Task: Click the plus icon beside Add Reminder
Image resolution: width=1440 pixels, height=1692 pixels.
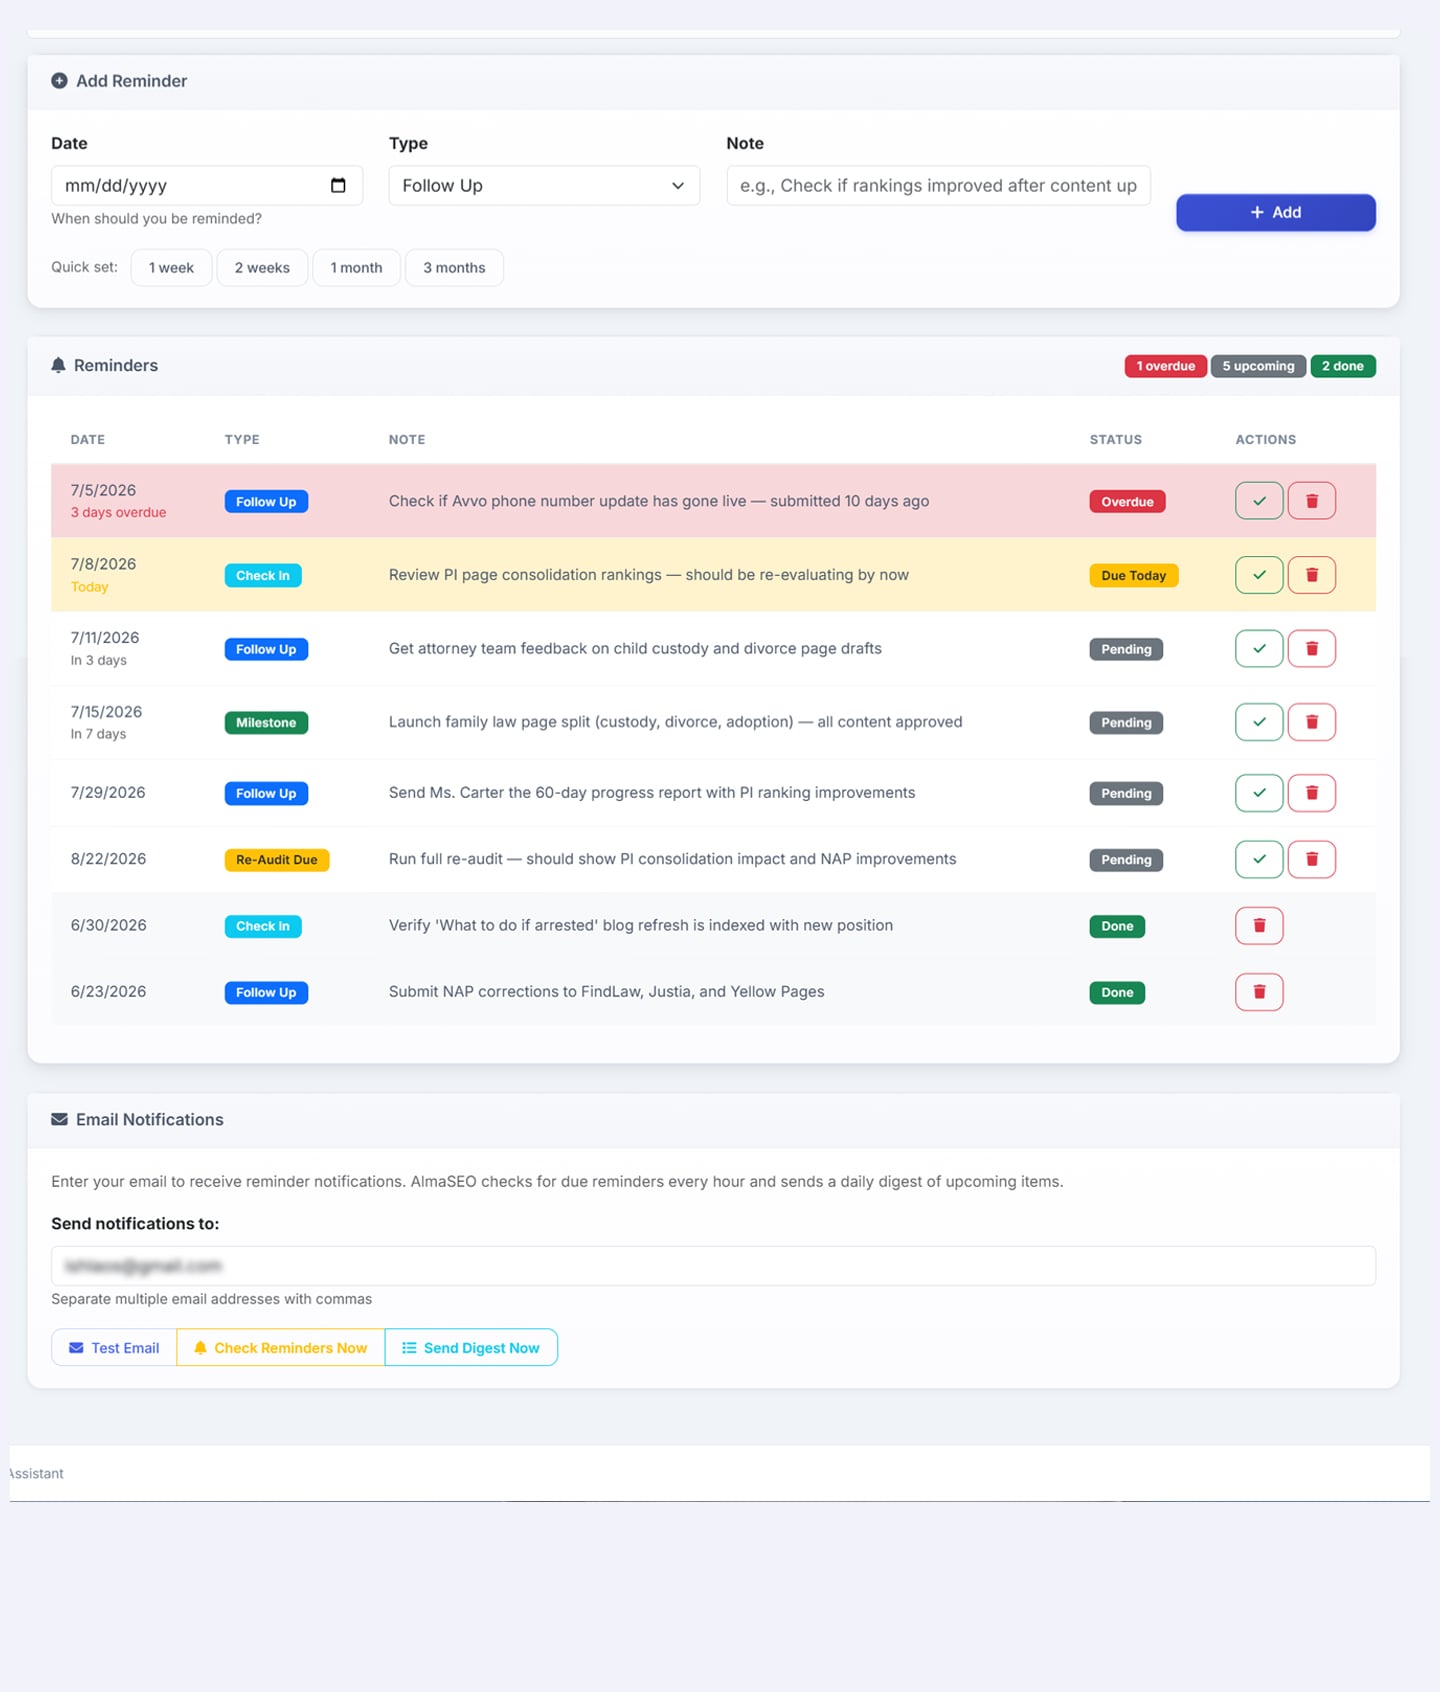Action: click(x=59, y=81)
